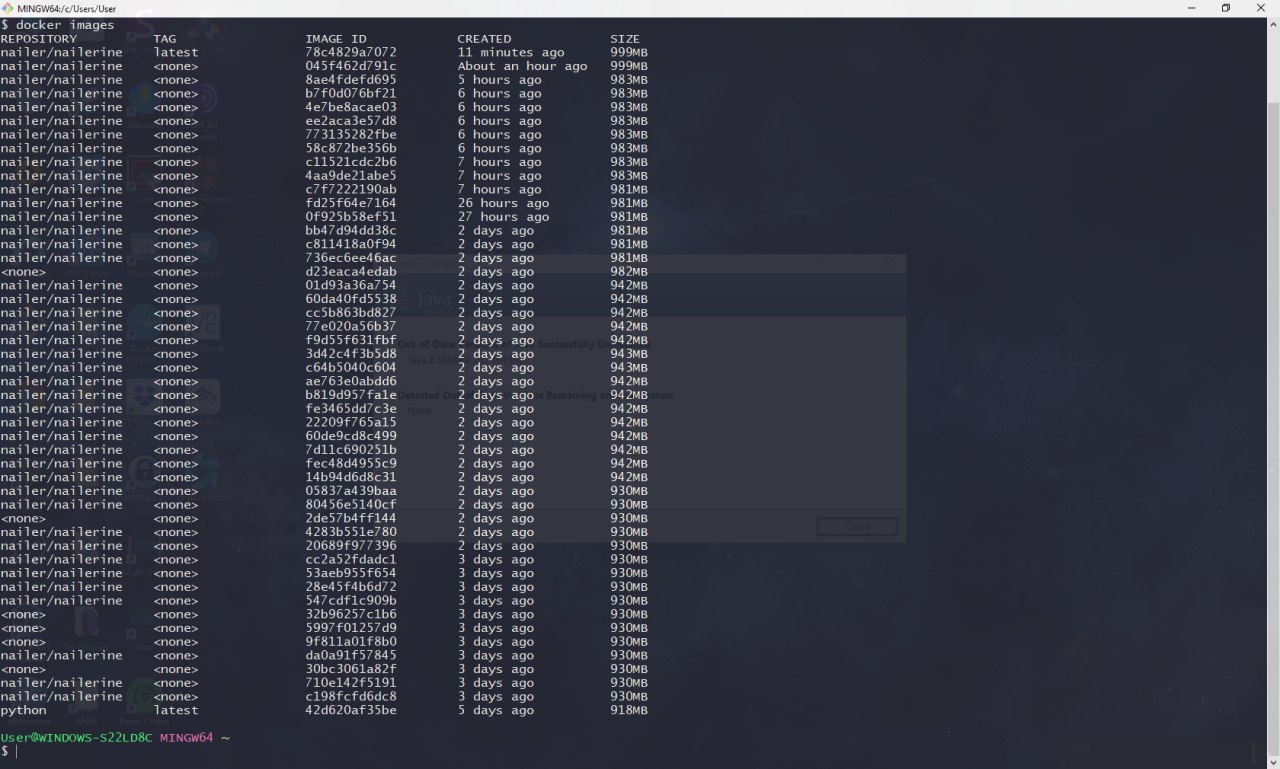Click the TAG column header
Screen dimensions: 1280x769
164,39
